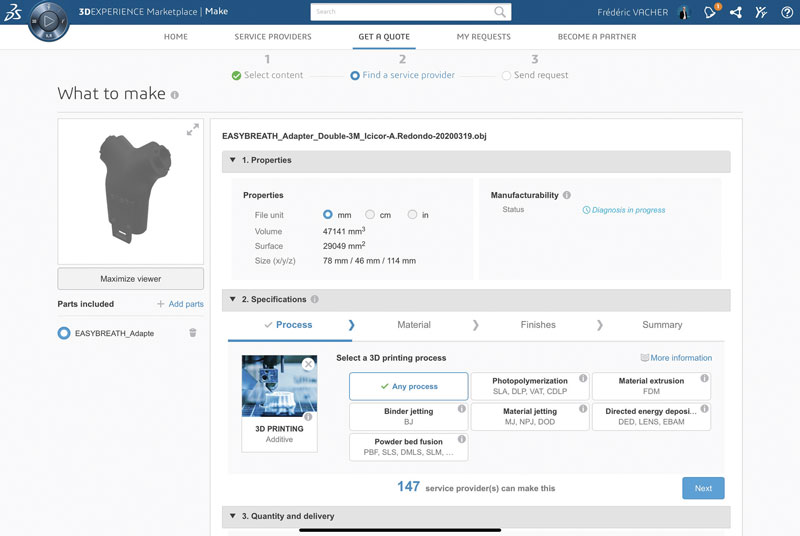800x536 pixels.
Task: Choose Material jetting process
Action: pyautogui.click(x=530, y=417)
